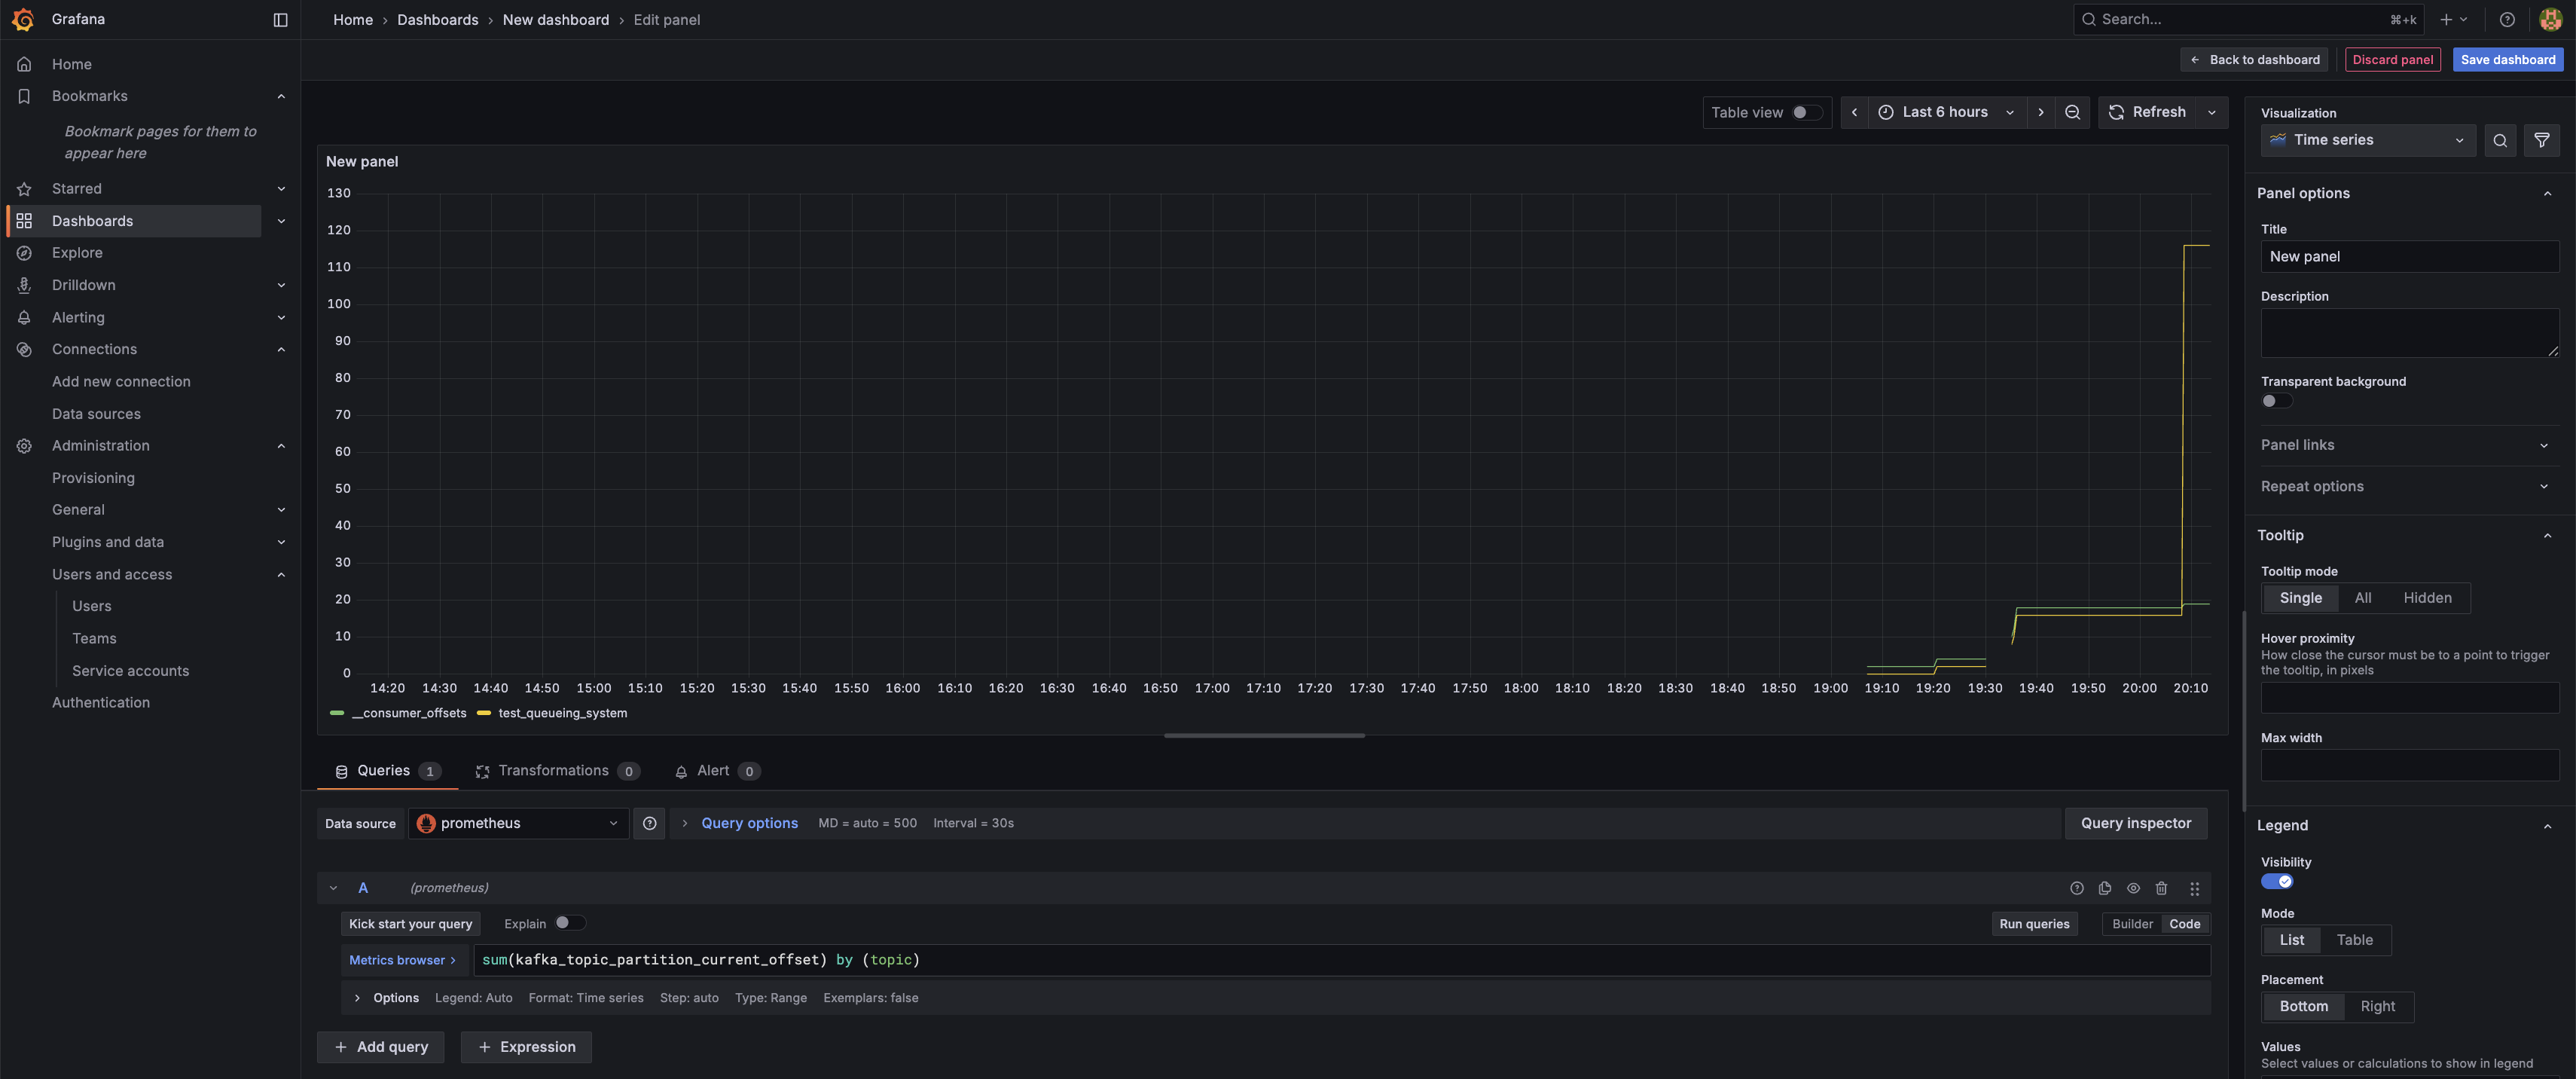
Task: Click the zoom out time range icon
Action: 2072,113
